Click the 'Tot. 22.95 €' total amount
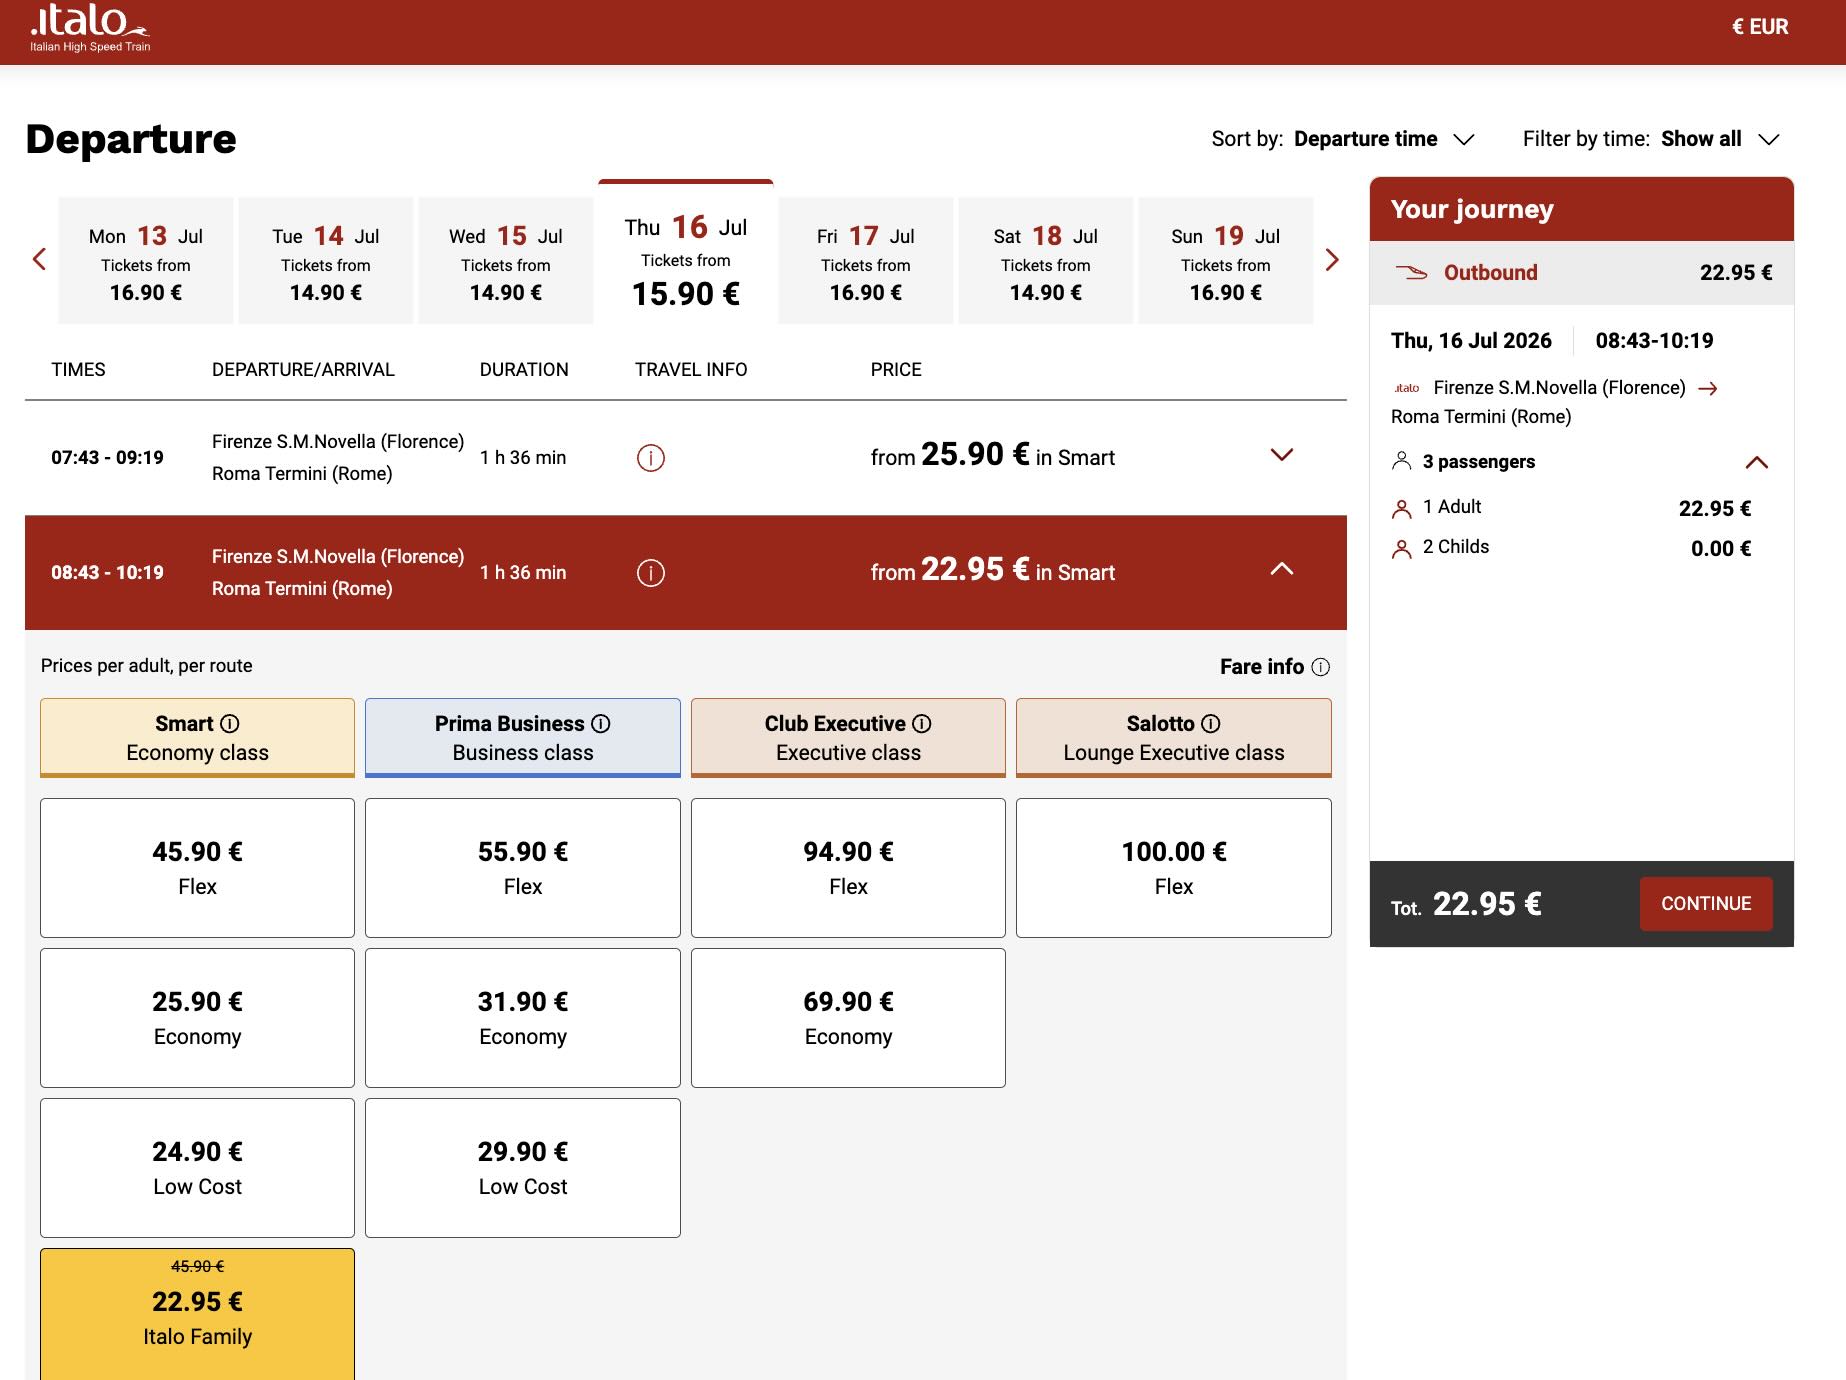 pyautogui.click(x=1466, y=905)
